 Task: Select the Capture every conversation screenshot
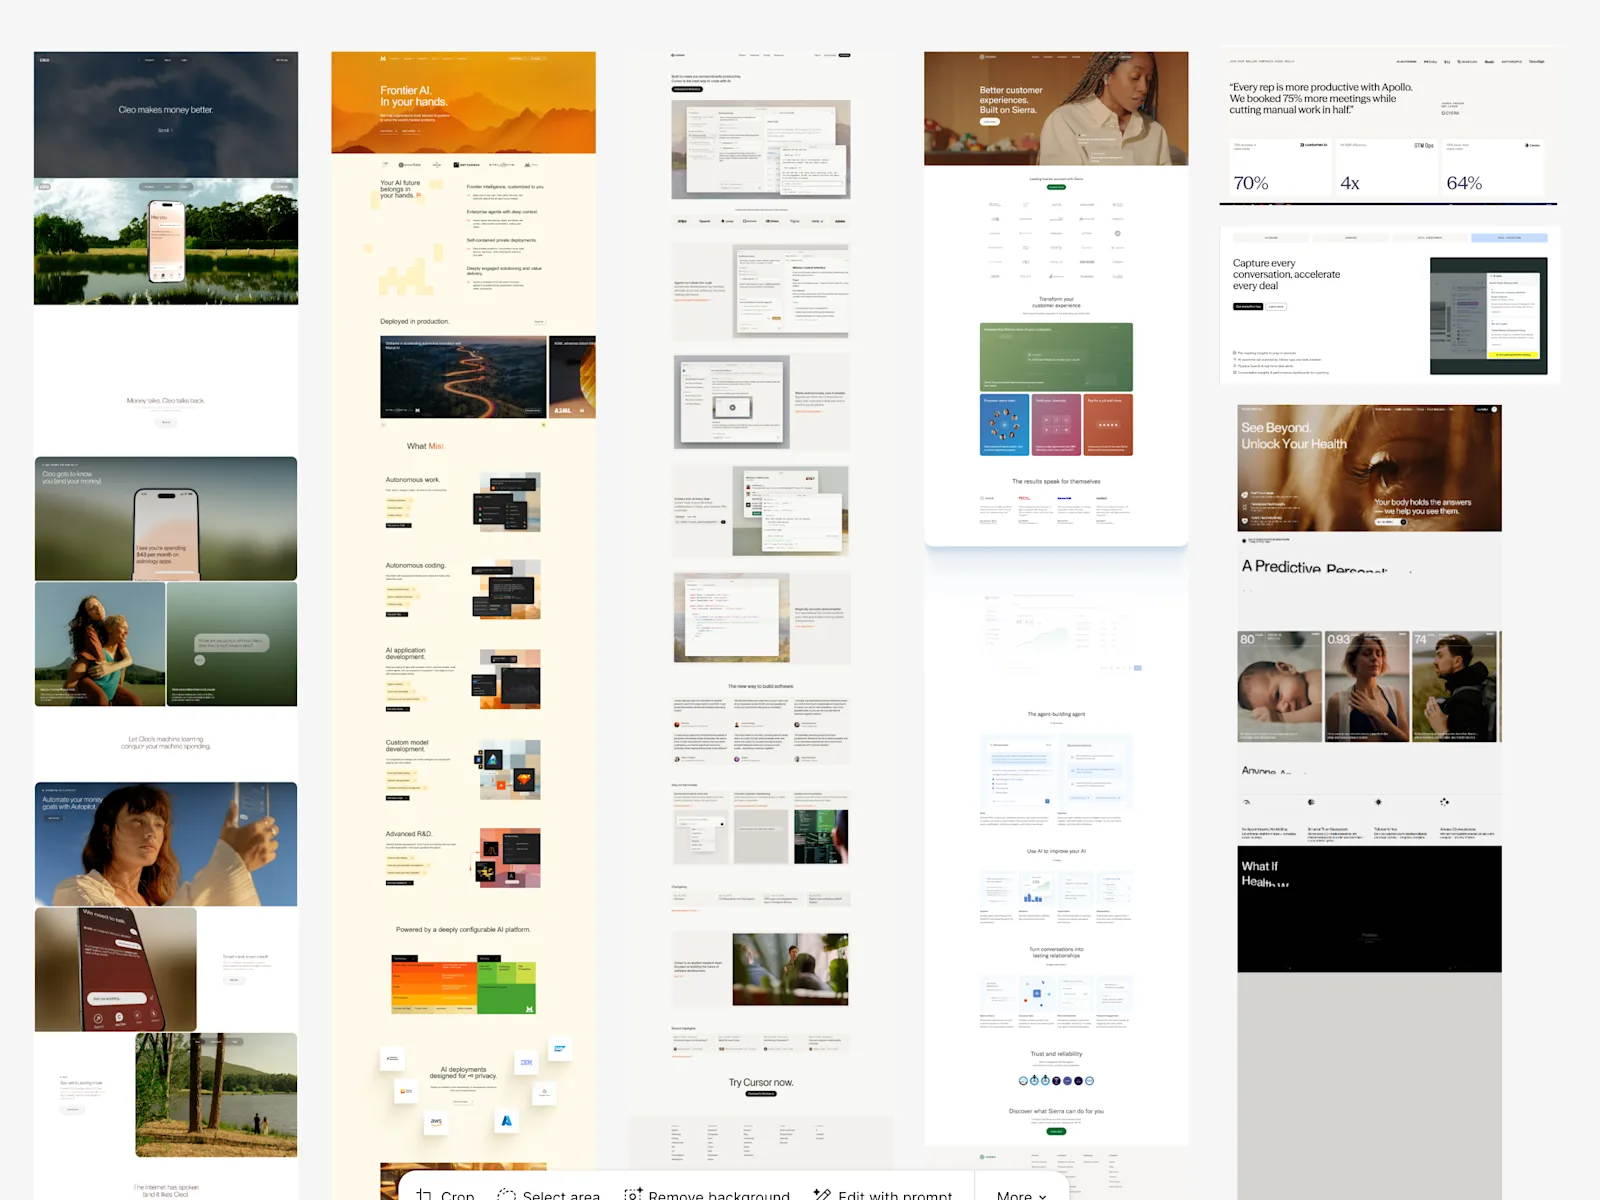click(1390, 305)
